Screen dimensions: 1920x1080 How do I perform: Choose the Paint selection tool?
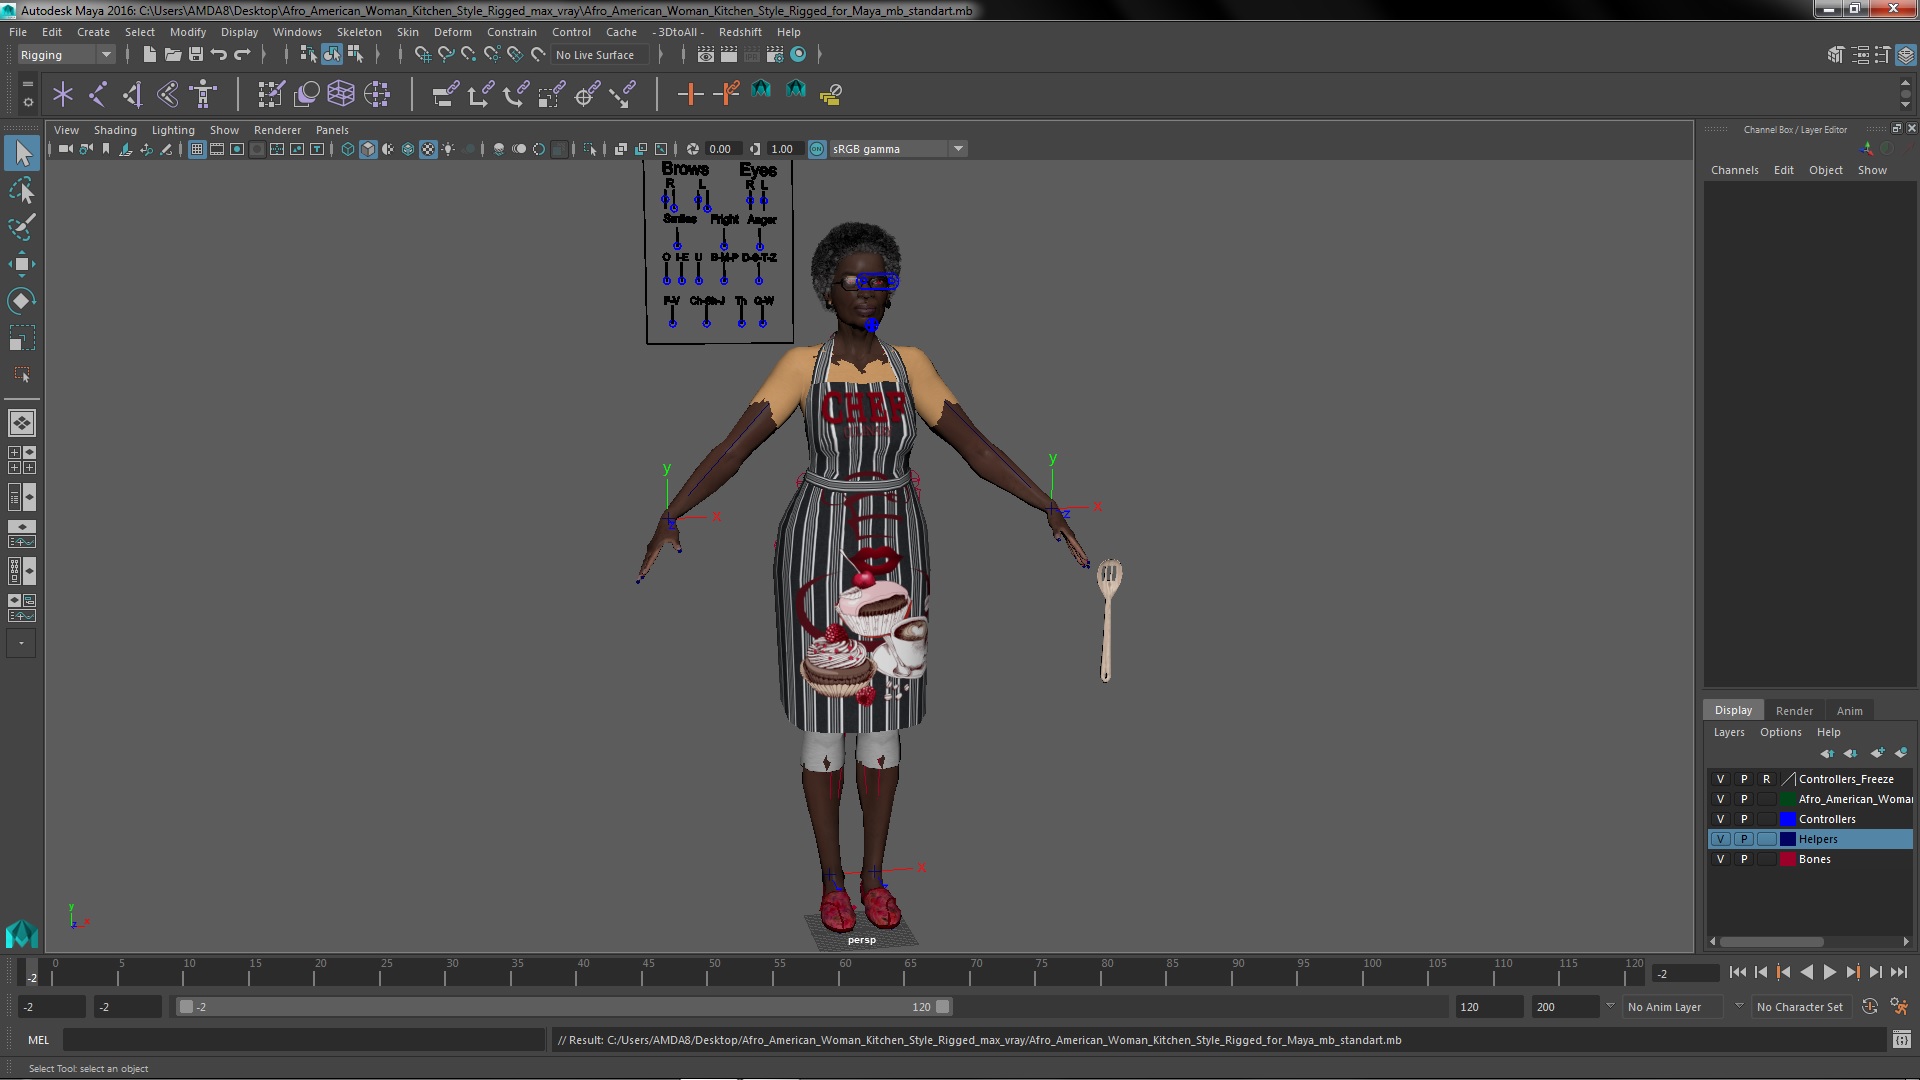click(22, 227)
